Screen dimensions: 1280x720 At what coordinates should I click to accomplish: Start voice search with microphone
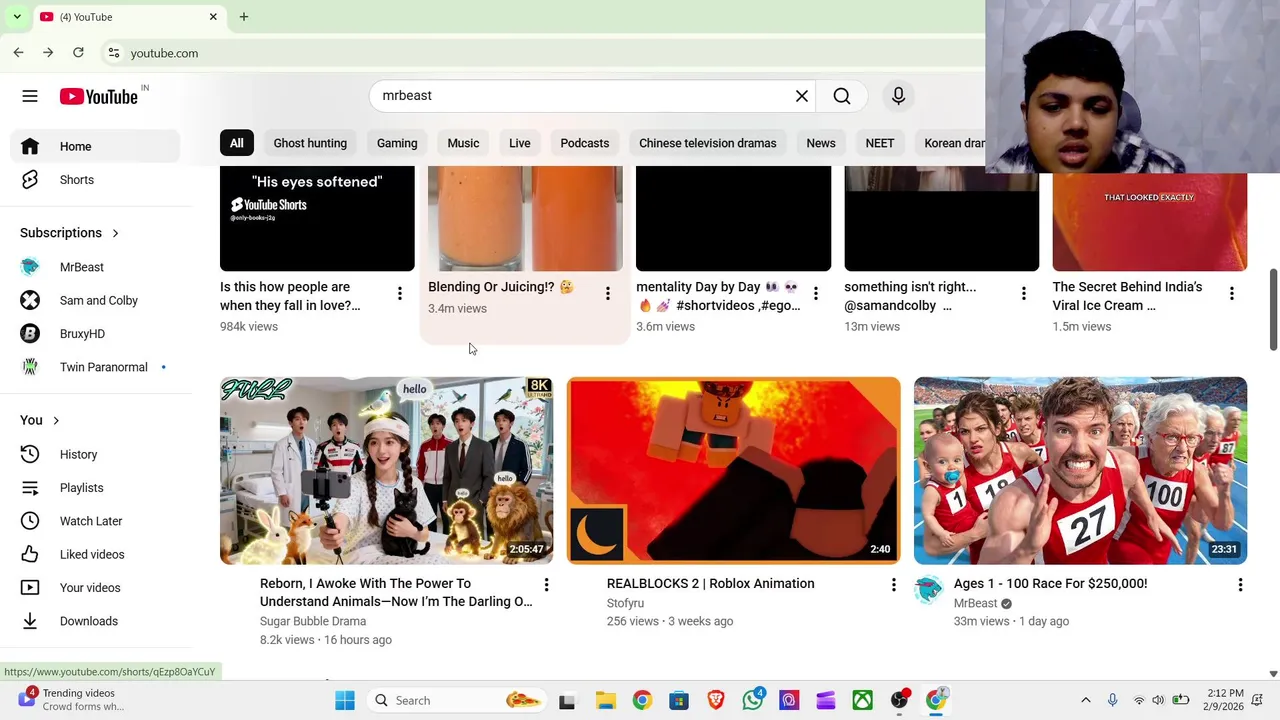898,96
